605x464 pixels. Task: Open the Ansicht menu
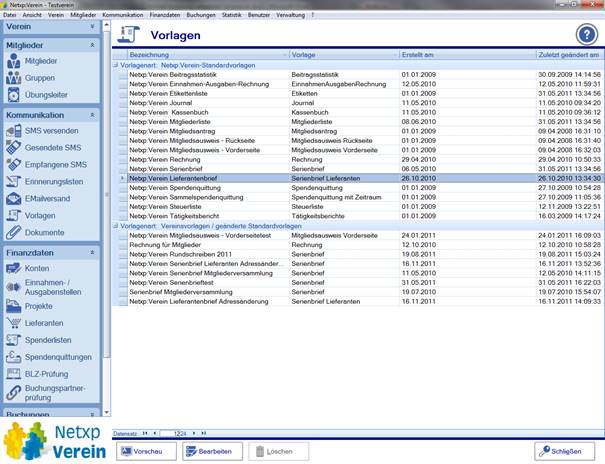(32, 15)
